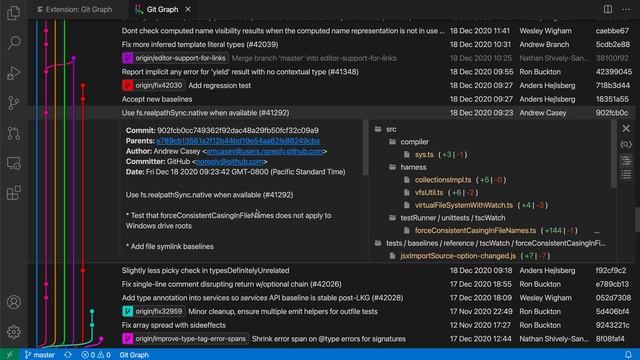Open the virtualFileSystemWithWatch.ts file diff

pyautogui.click(x=464, y=205)
